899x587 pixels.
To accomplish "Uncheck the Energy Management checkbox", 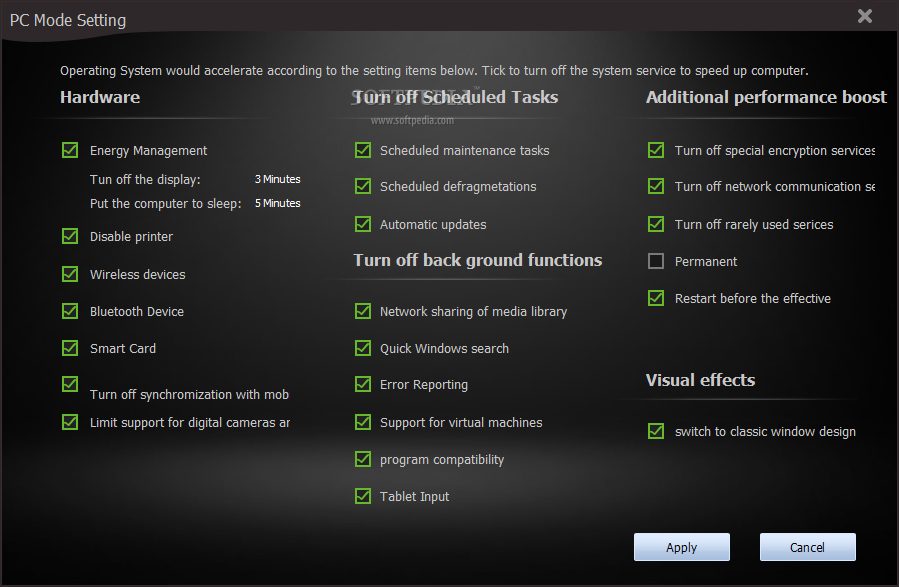I will point(70,150).
